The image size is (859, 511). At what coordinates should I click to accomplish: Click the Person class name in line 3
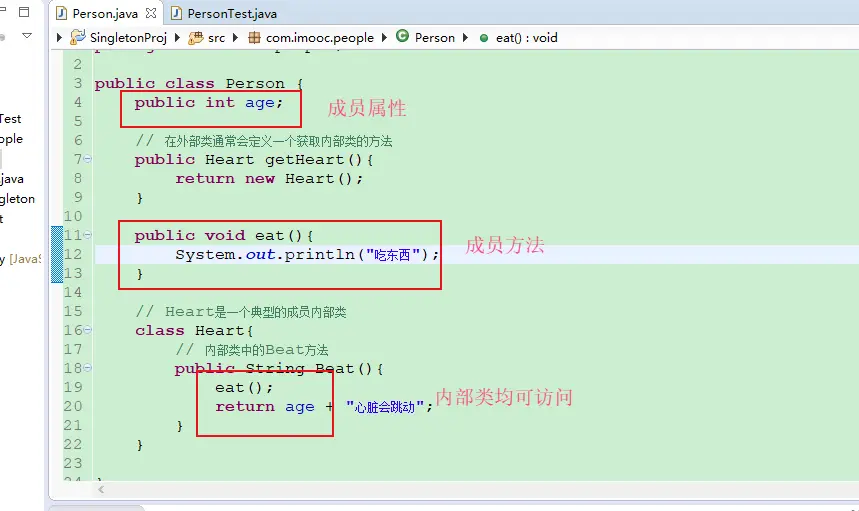click(255, 84)
